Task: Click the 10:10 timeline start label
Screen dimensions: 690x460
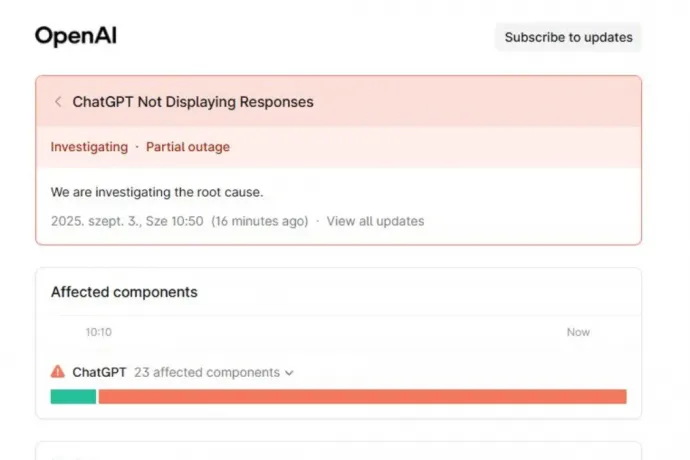Action: tap(98, 332)
